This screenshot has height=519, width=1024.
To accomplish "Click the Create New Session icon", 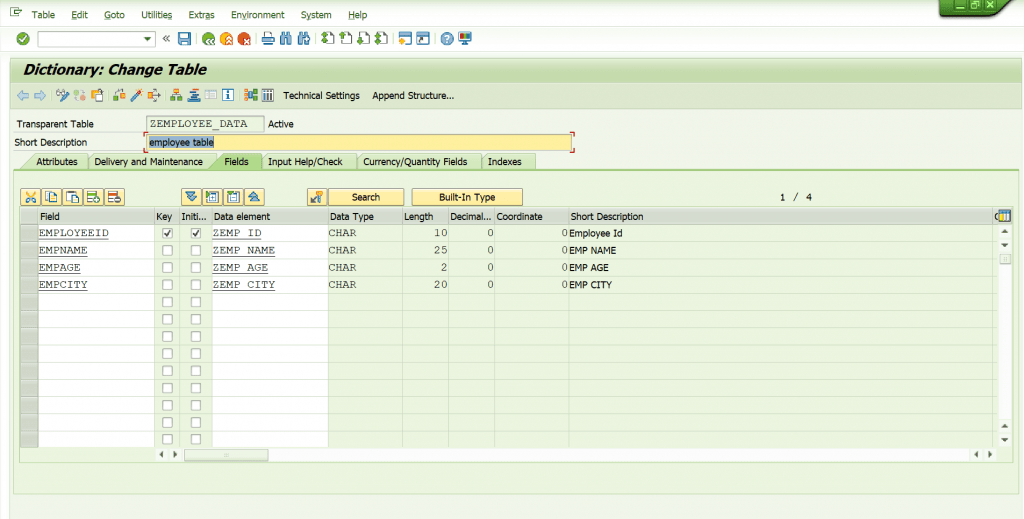I will (405, 39).
